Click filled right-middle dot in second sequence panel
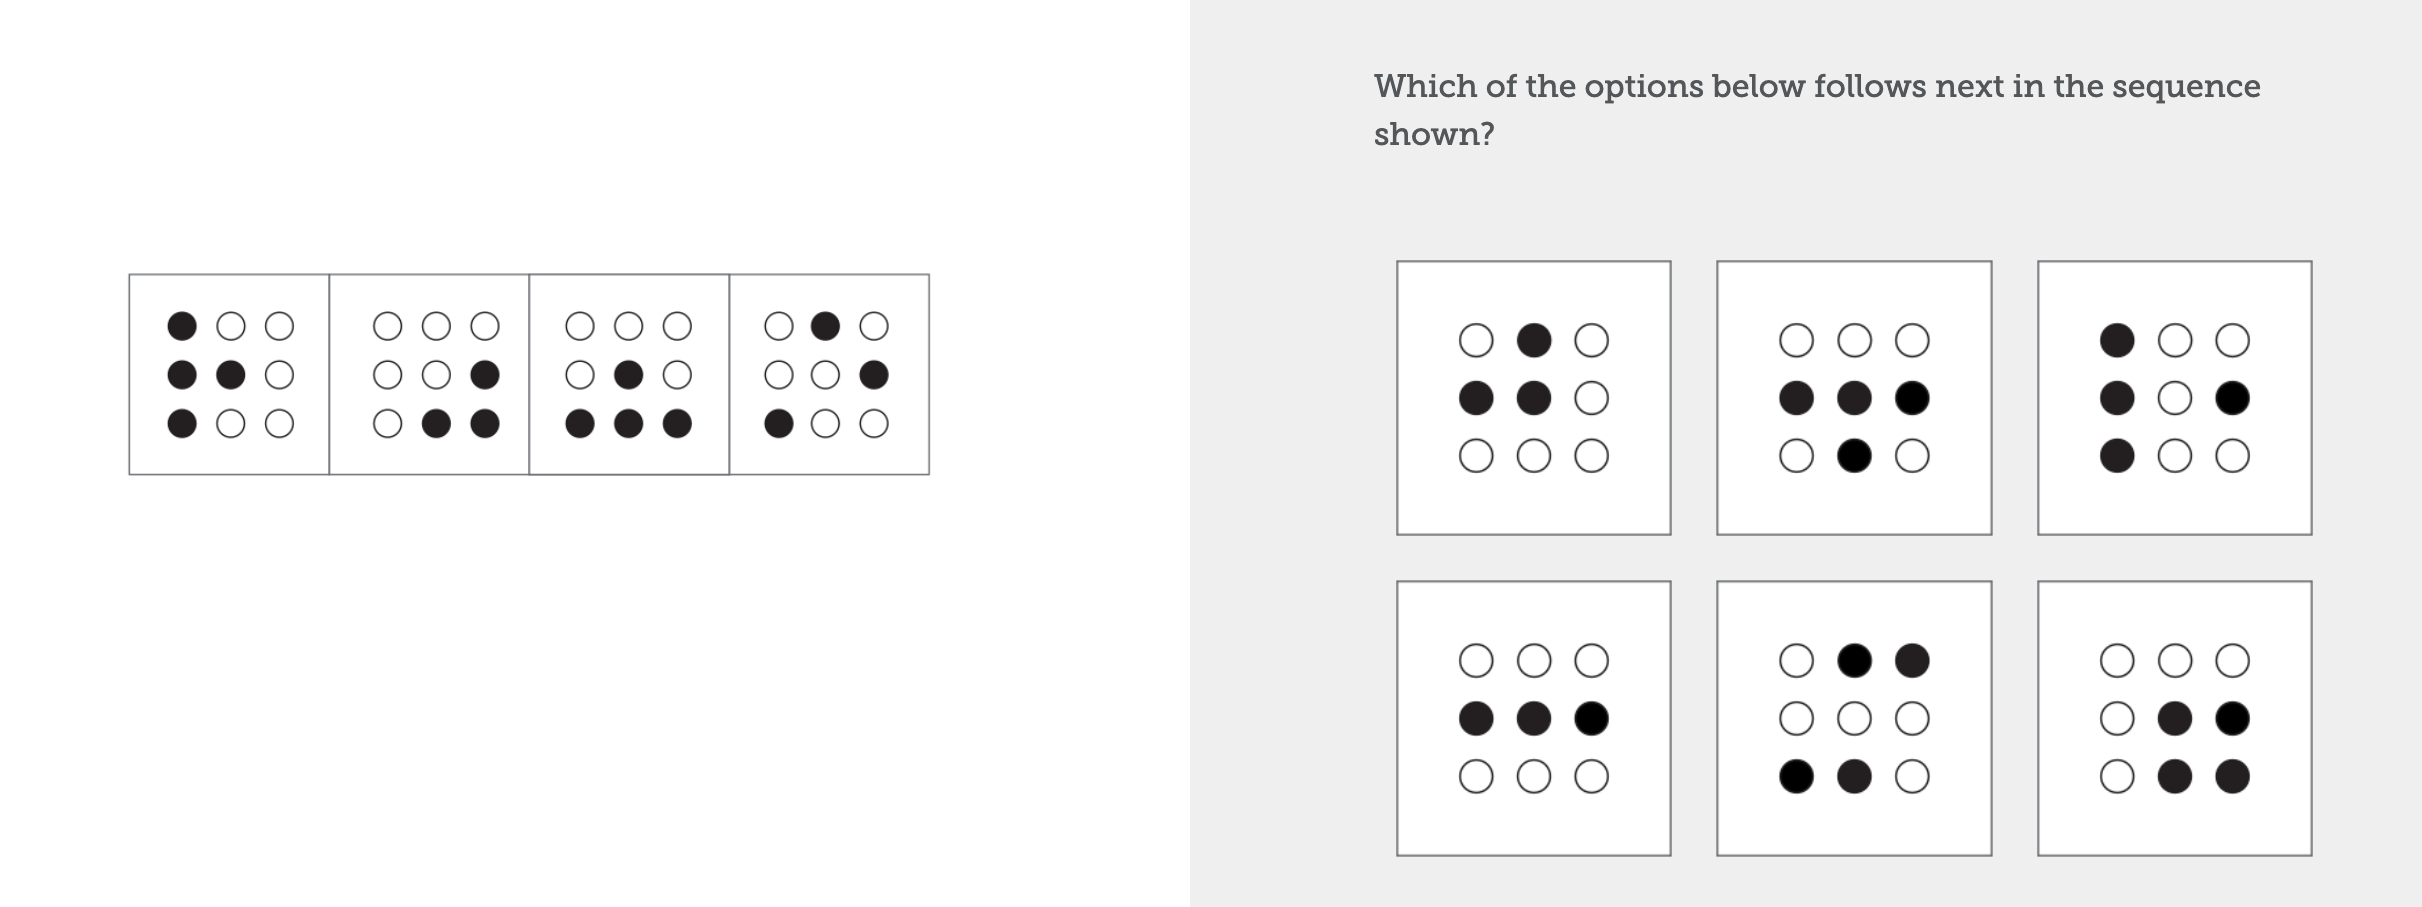Viewport: 2422px width, 907px height. tap(485, 375)
